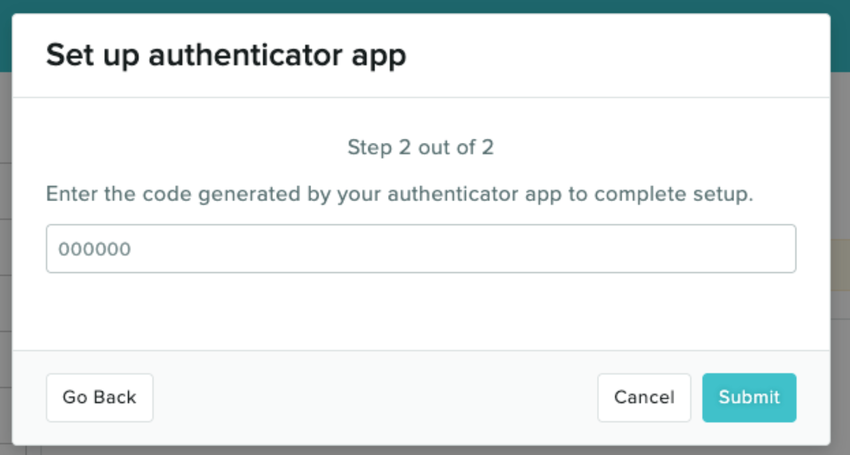Image resolution: width=850 pixels, height=455 pixels.
Task: Click the "Step 2 out of 2" label
Action: [420, 148]
